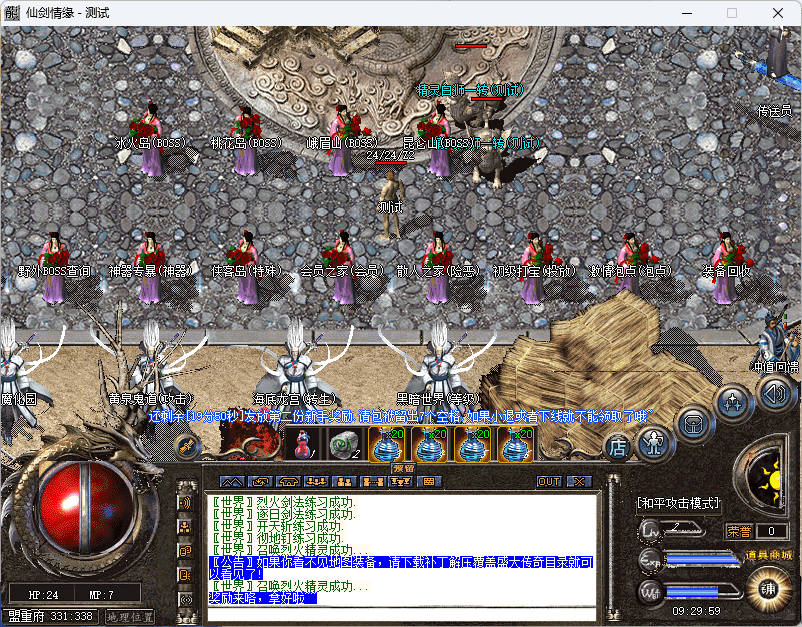Click the X exit button on the toolbar
Viewport: 802px width, 627px height.
(x=579, y=482)
